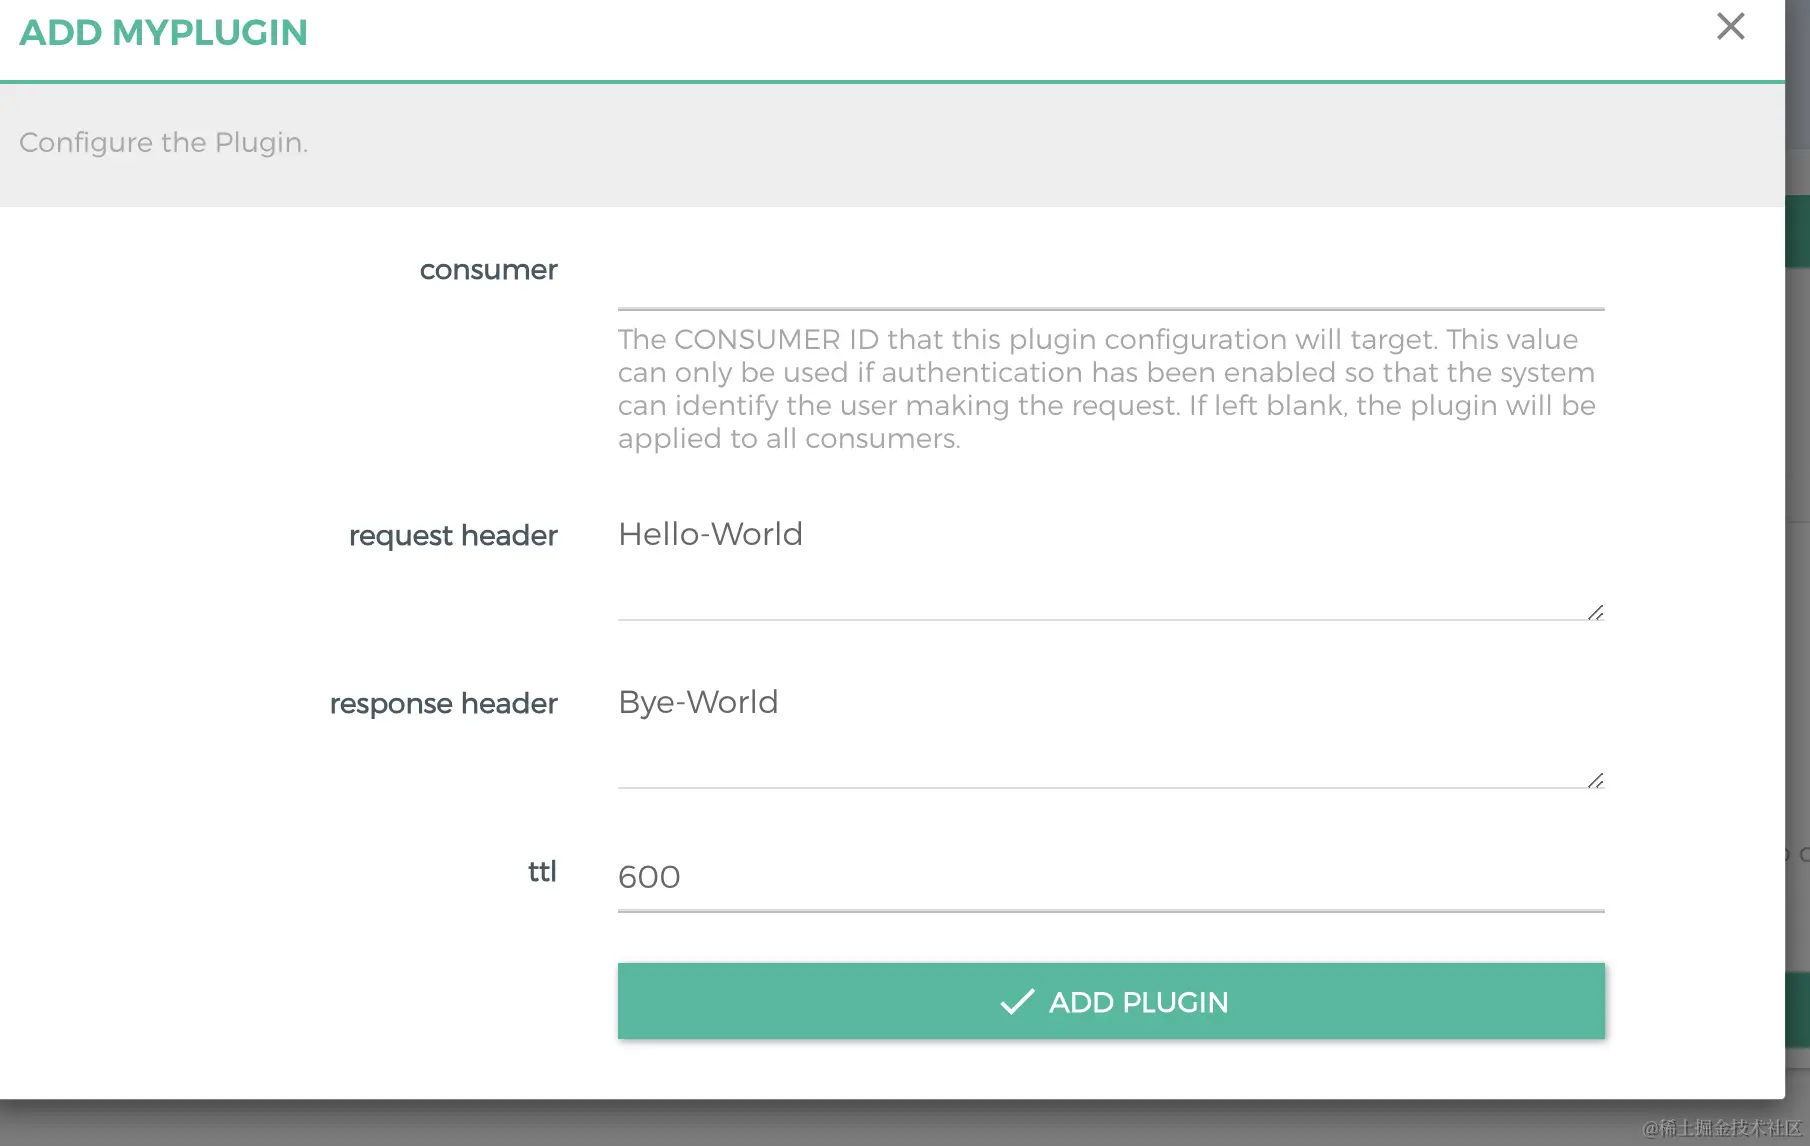Click the watermark text at bottom right
Screen dimensions: 1810x1146
(1721, 1128)
